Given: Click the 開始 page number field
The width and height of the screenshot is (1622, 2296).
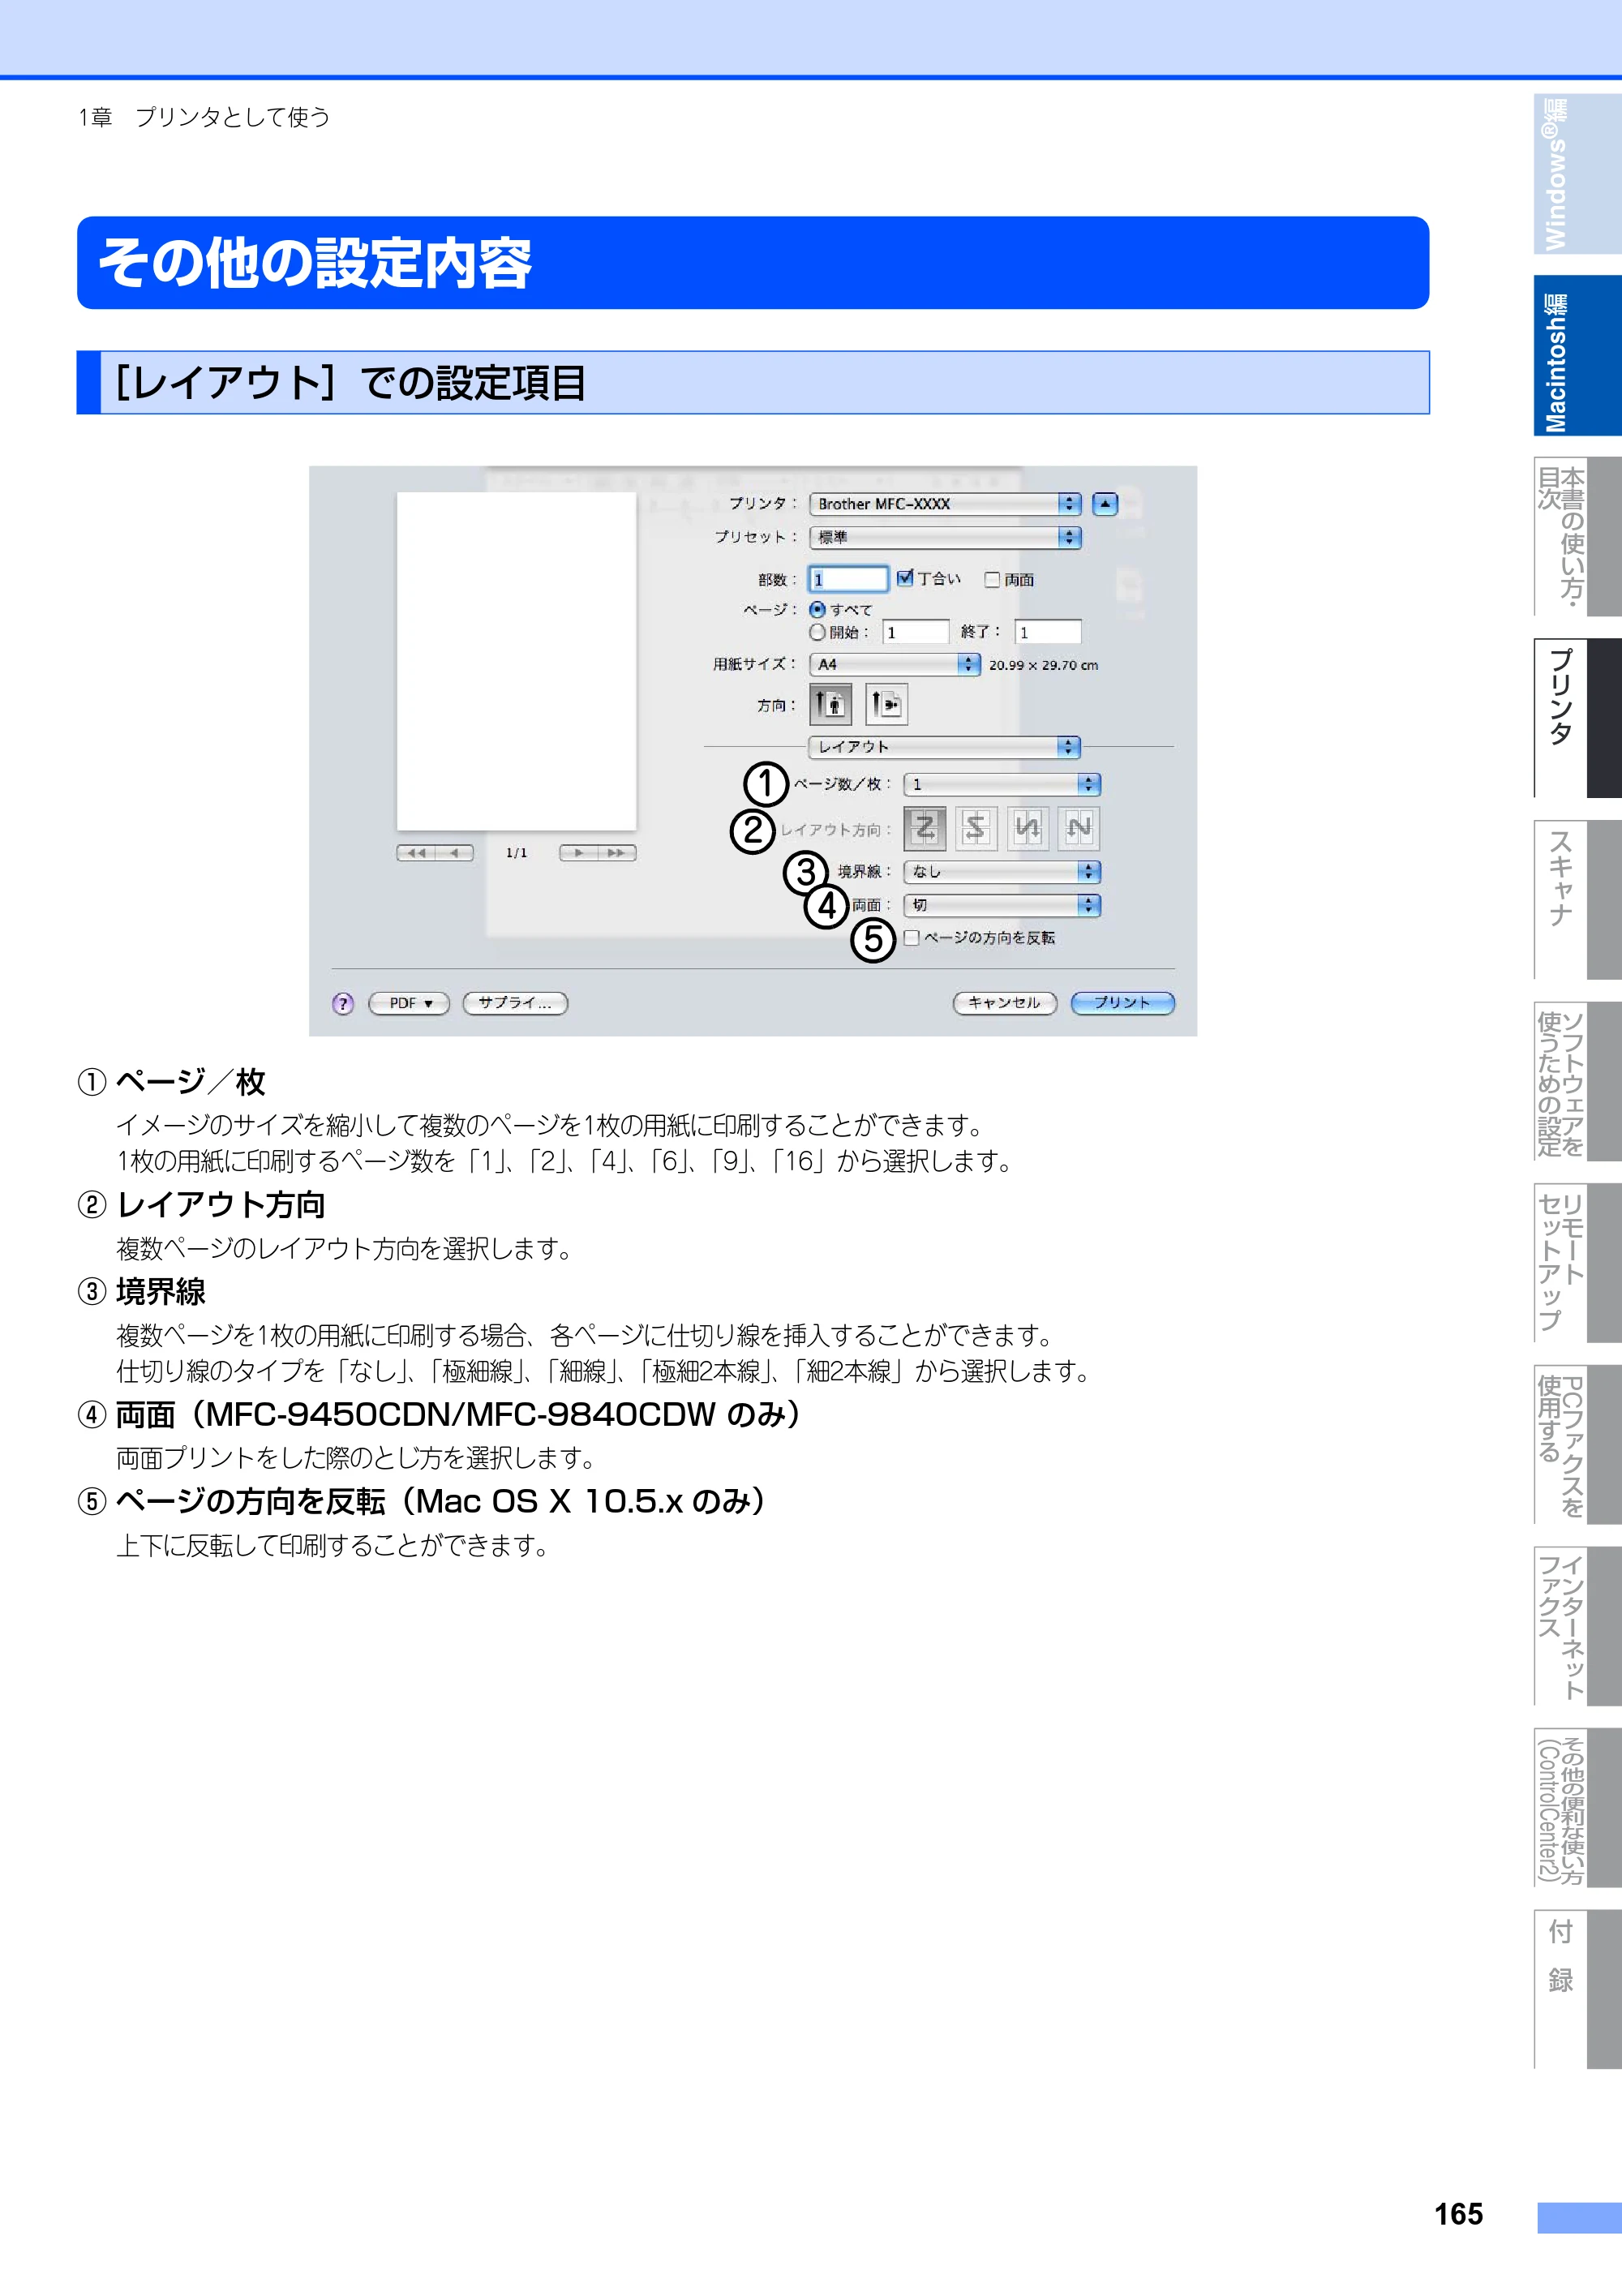Looking at the screenshot, I should click(916, 632).
